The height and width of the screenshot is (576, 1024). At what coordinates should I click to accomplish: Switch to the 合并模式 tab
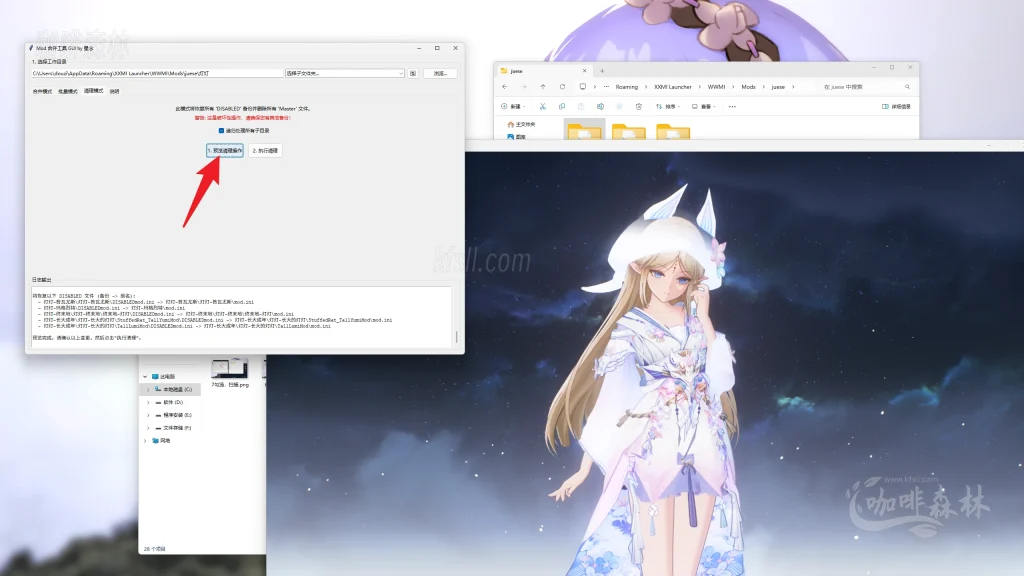point(41,91)
